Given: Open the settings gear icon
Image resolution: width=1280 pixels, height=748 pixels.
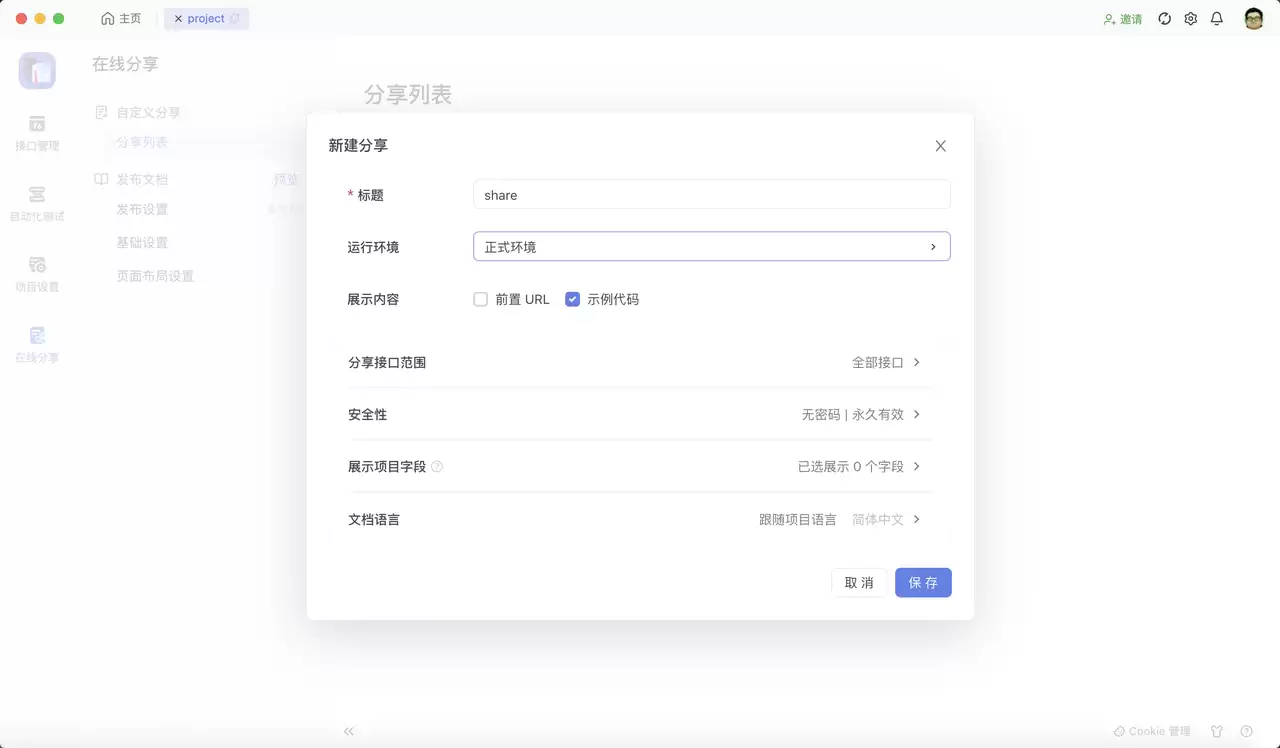Looking at the screenshot, I should pos(1191,19).
